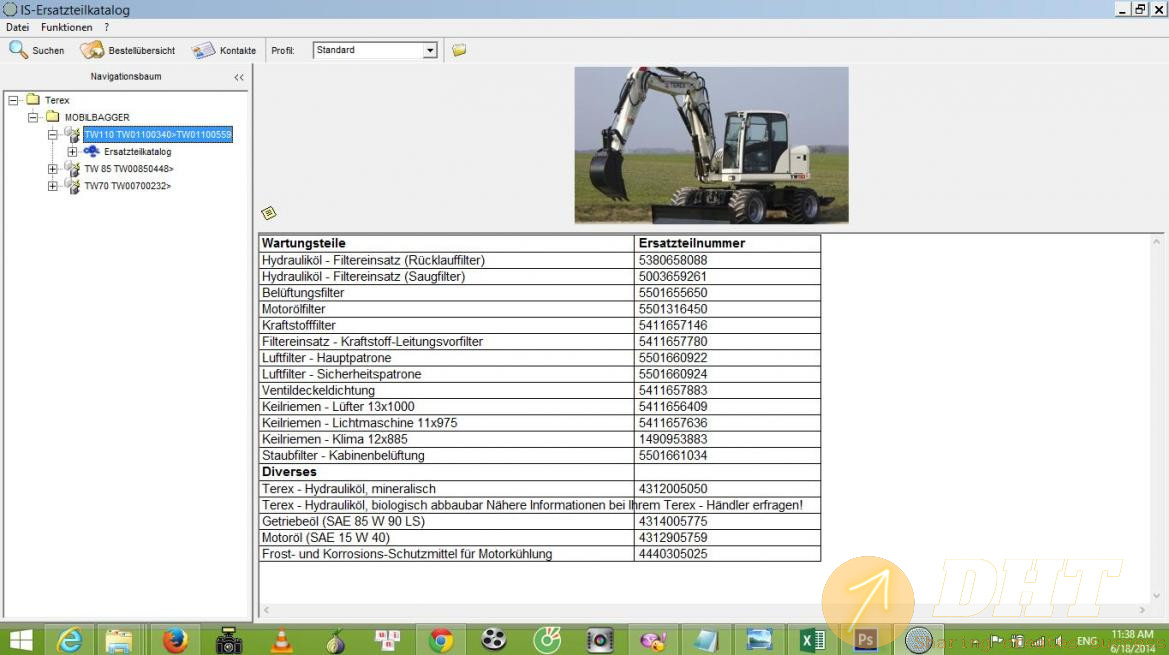Select MOBILBAGGER in the navigation tree
The width and height of the screenshot is (1169, 655).
[97, 117]
